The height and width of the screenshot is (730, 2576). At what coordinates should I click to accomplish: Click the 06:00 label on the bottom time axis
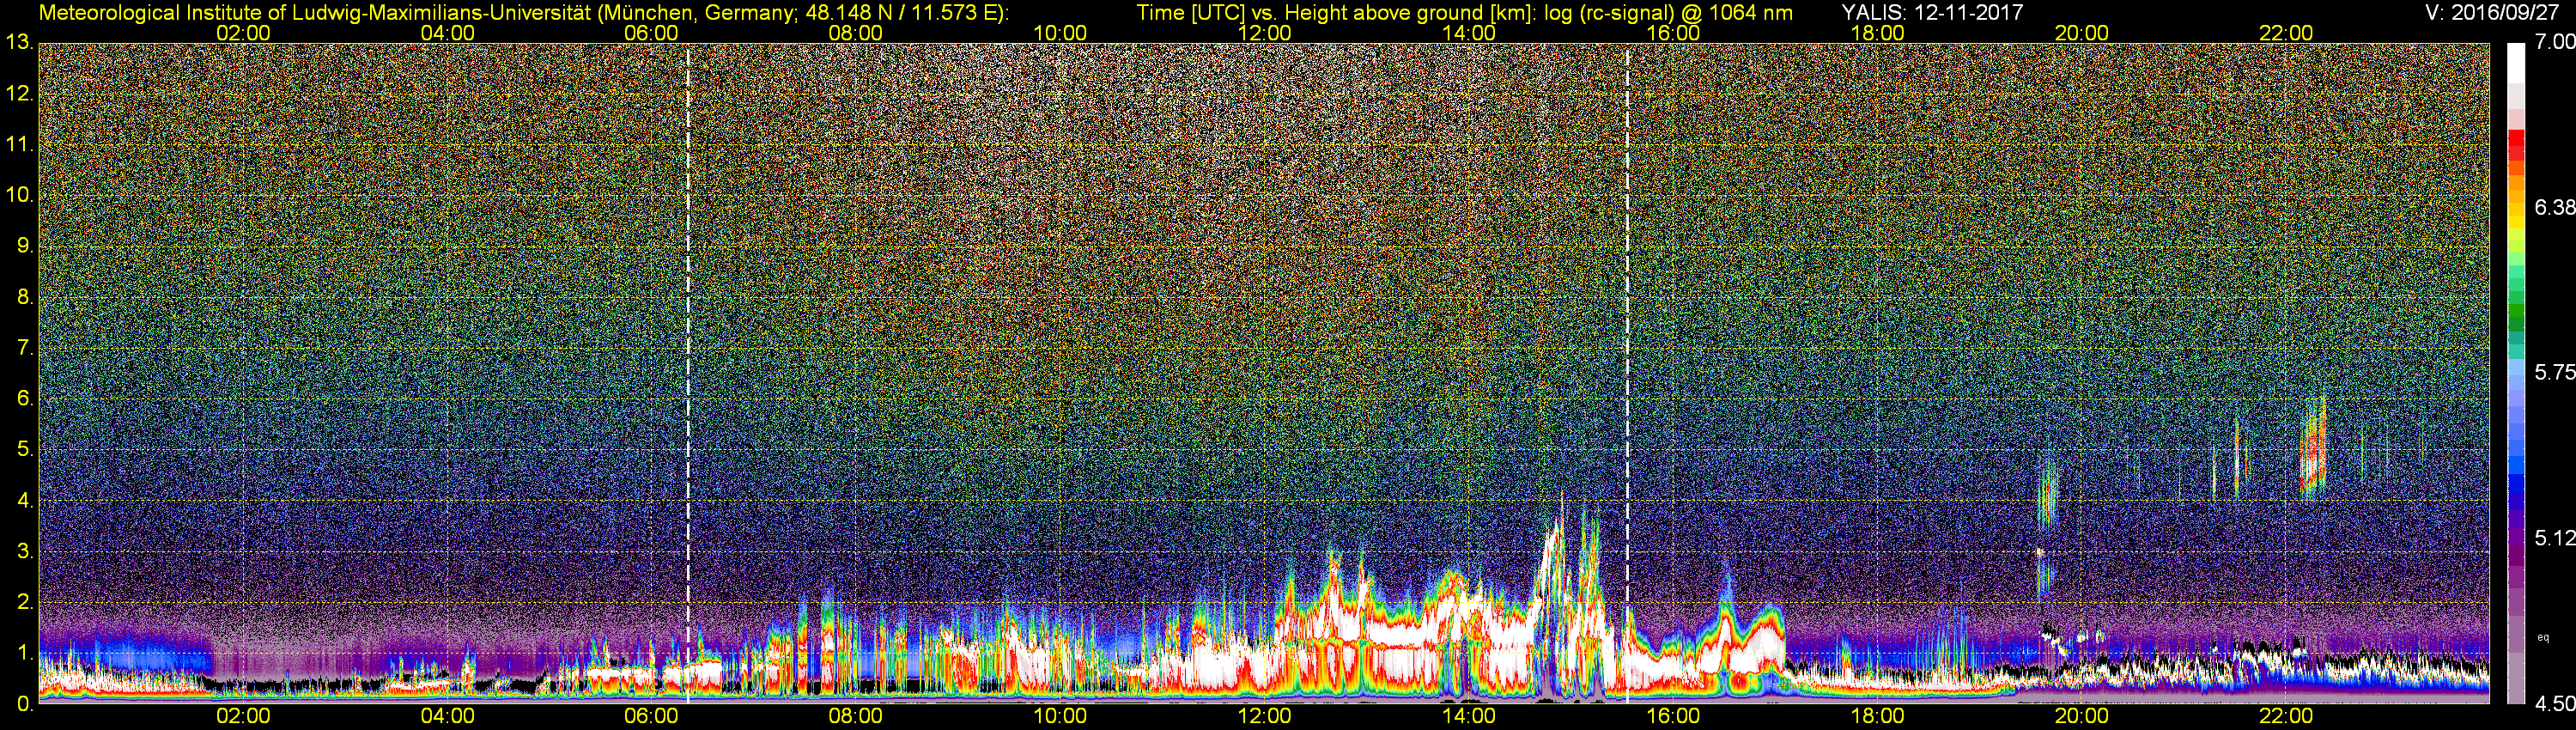(651, 716)
